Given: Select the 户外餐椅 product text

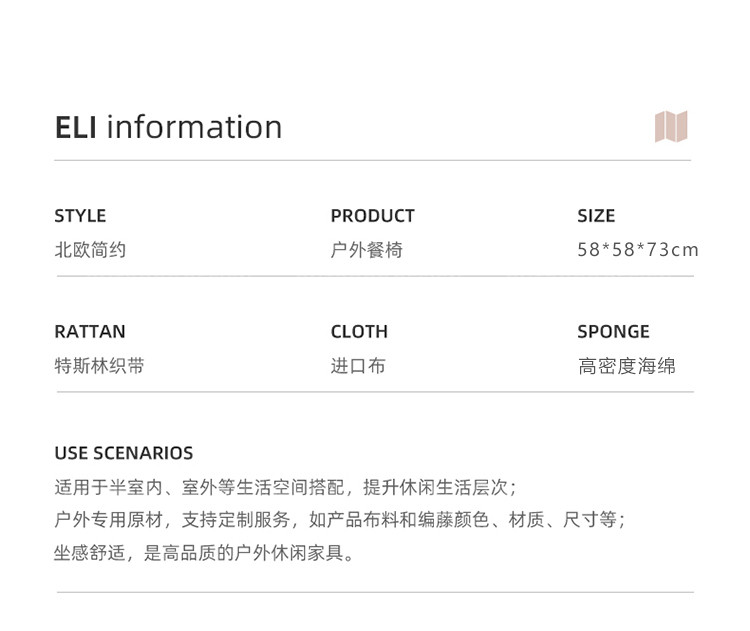Looking at the screenshot, I should coord(366,250).
